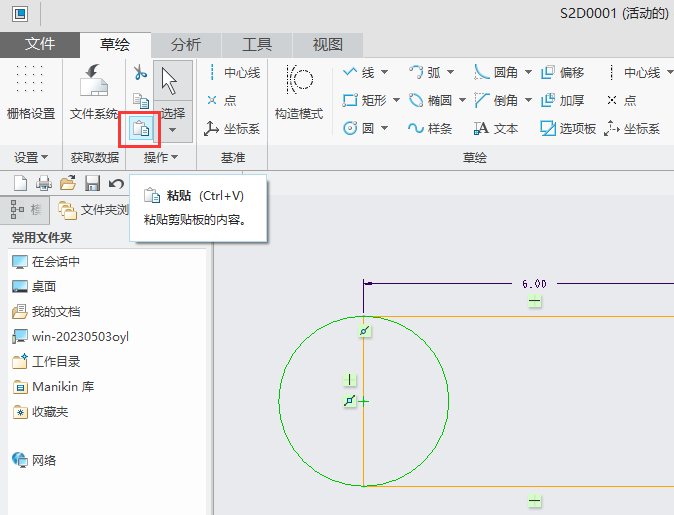The height and width of the screenshot is (515, 674).
Task: Select the Circle (圆) sketch tool
Action: pos(358,129)
